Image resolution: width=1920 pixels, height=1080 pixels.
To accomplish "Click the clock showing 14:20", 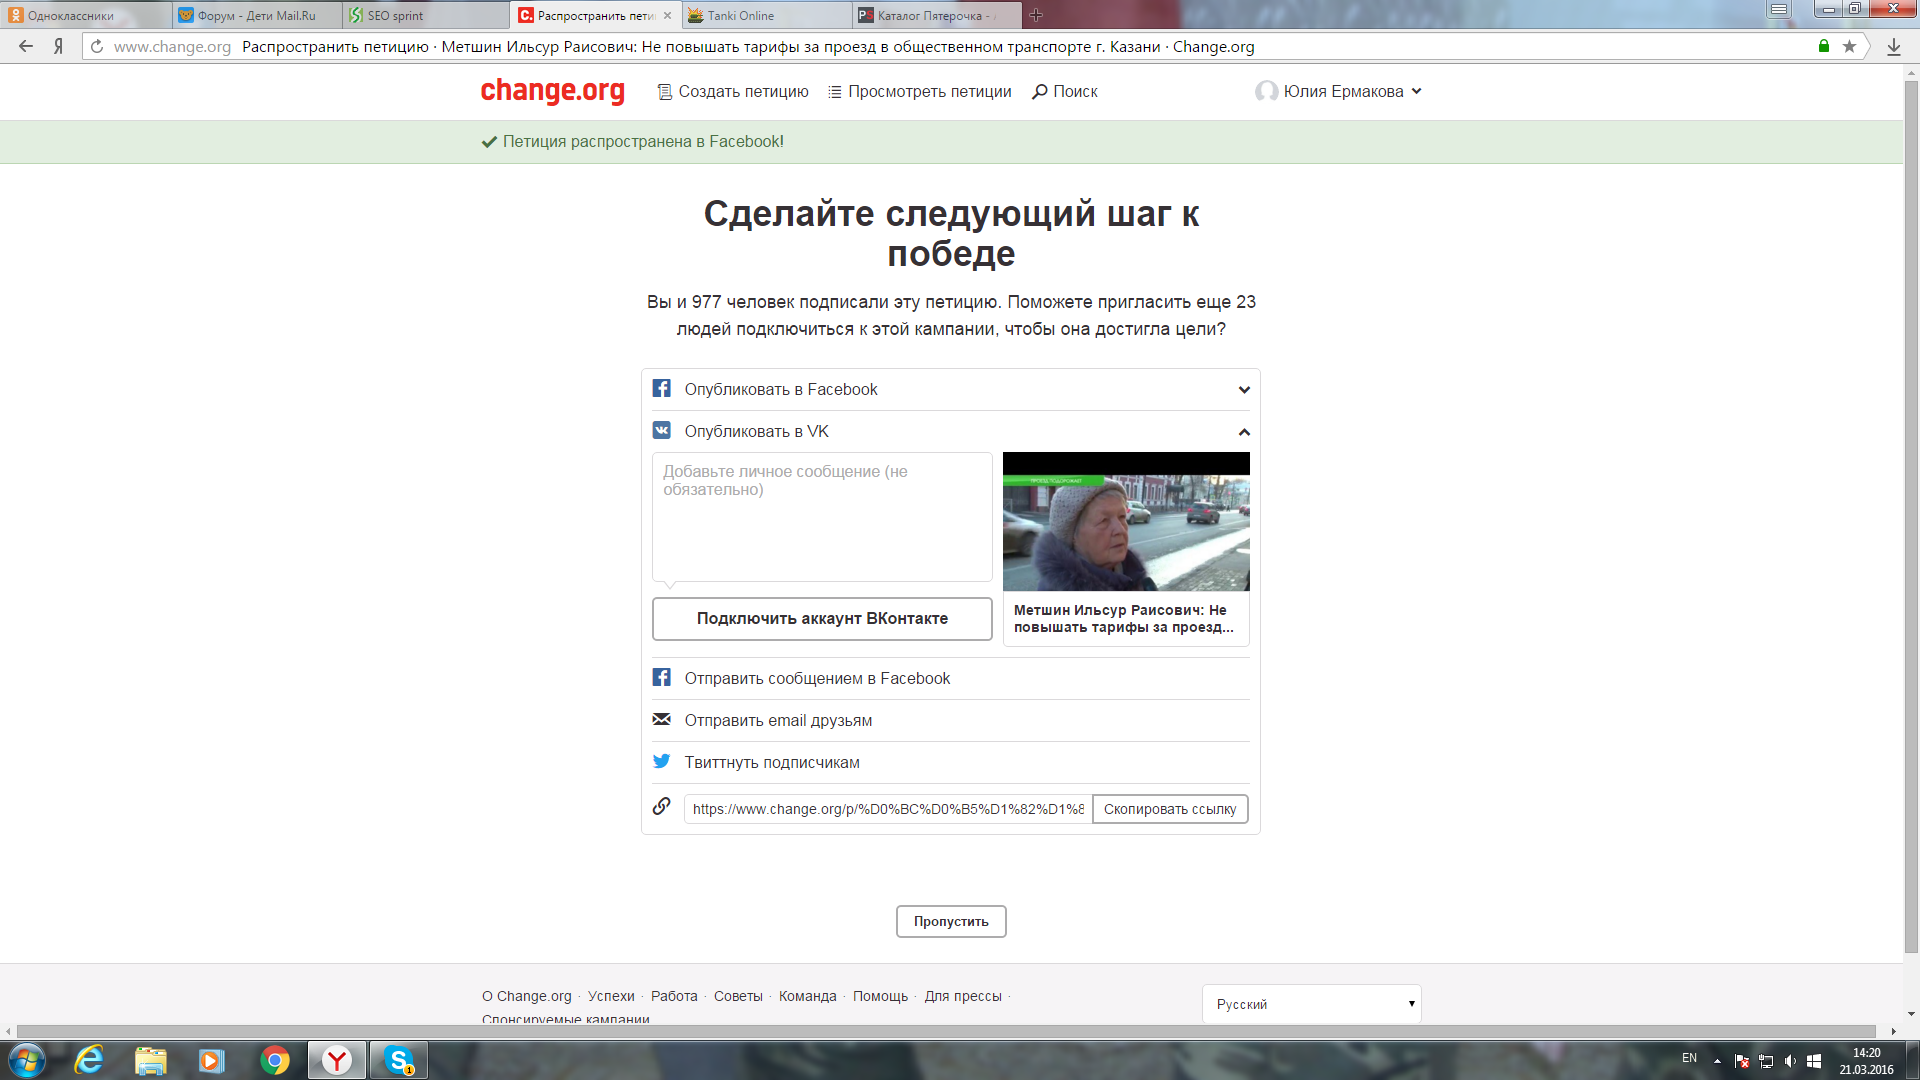I will (x=1866, y=1053).
